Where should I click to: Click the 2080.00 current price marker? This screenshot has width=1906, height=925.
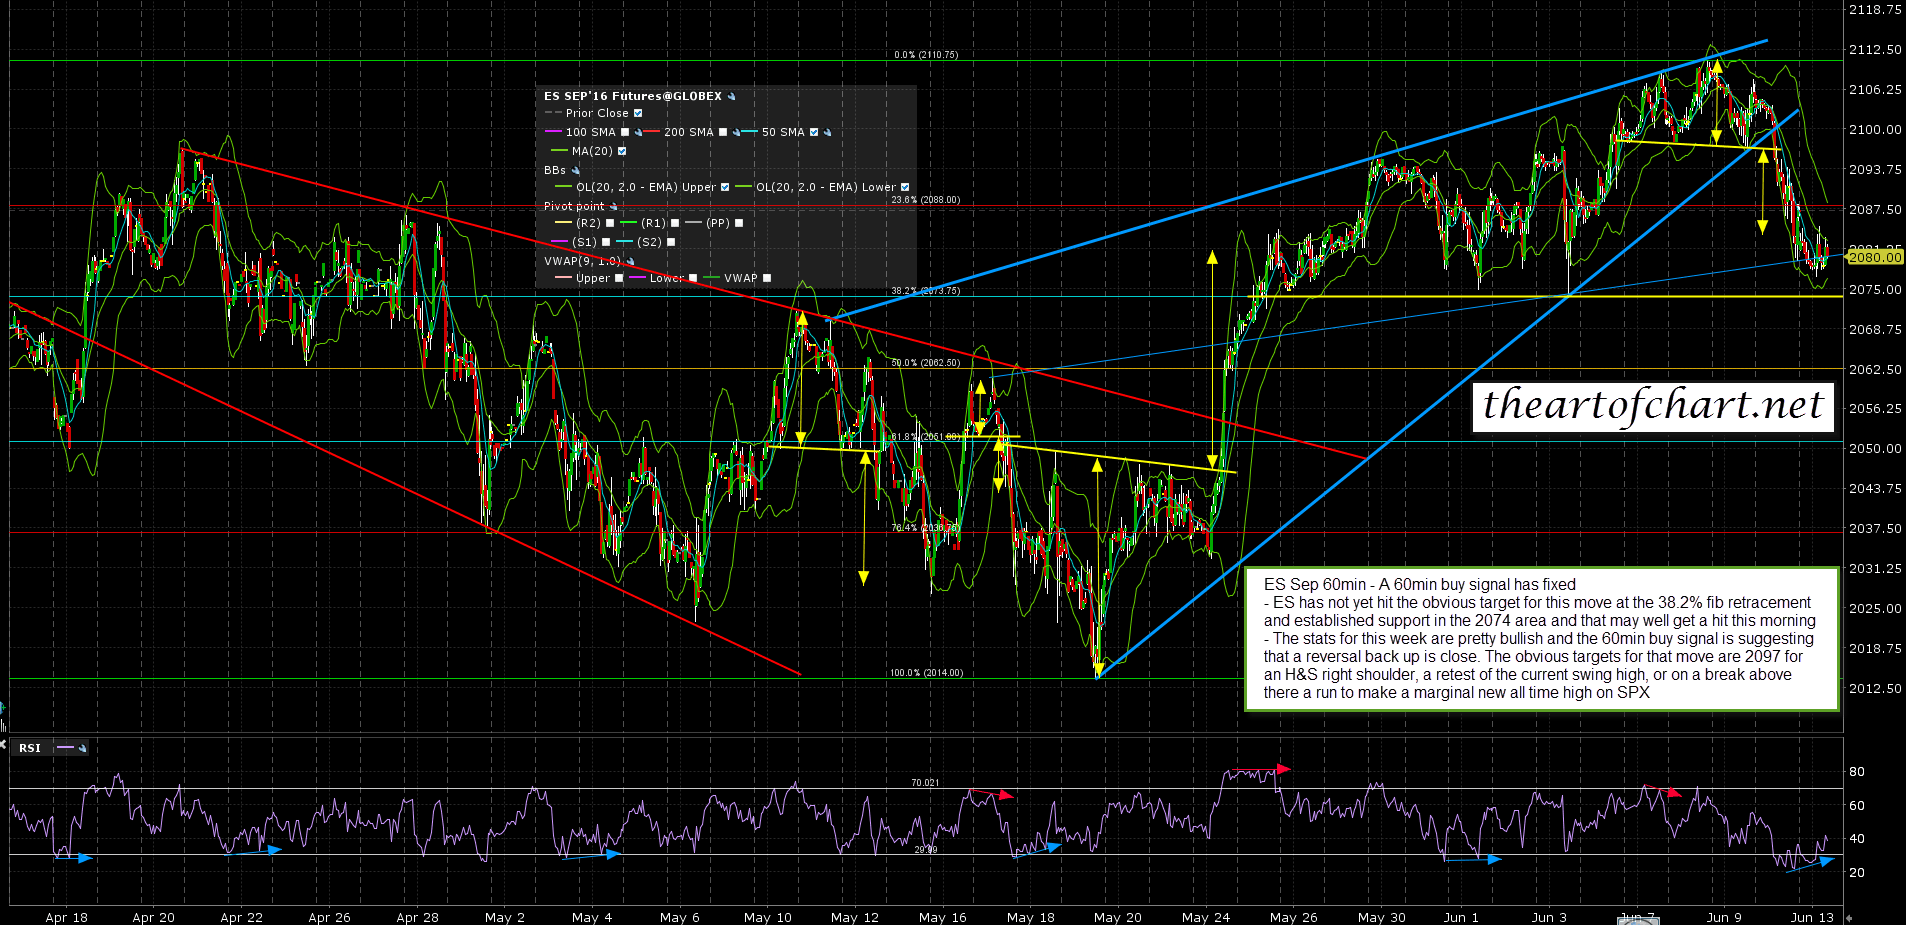click(1874, 257)
